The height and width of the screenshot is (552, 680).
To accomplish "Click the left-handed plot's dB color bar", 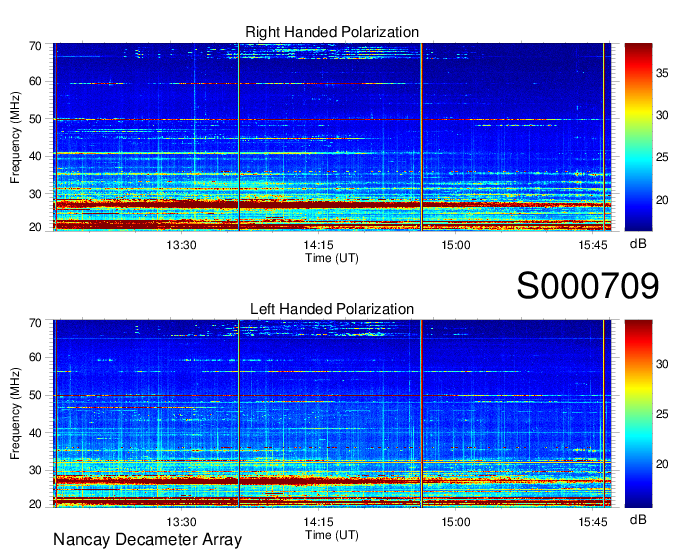I will (x=638, y=414).
